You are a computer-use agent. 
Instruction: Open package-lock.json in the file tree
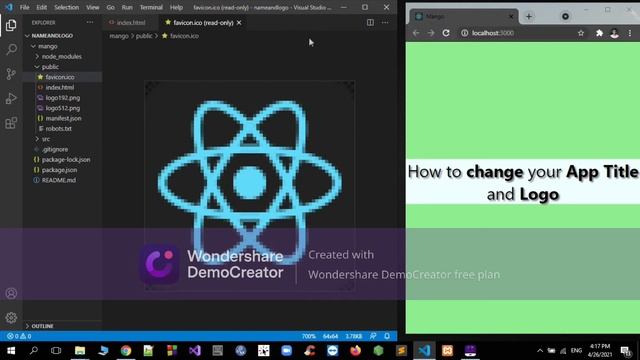pos(66,160)
